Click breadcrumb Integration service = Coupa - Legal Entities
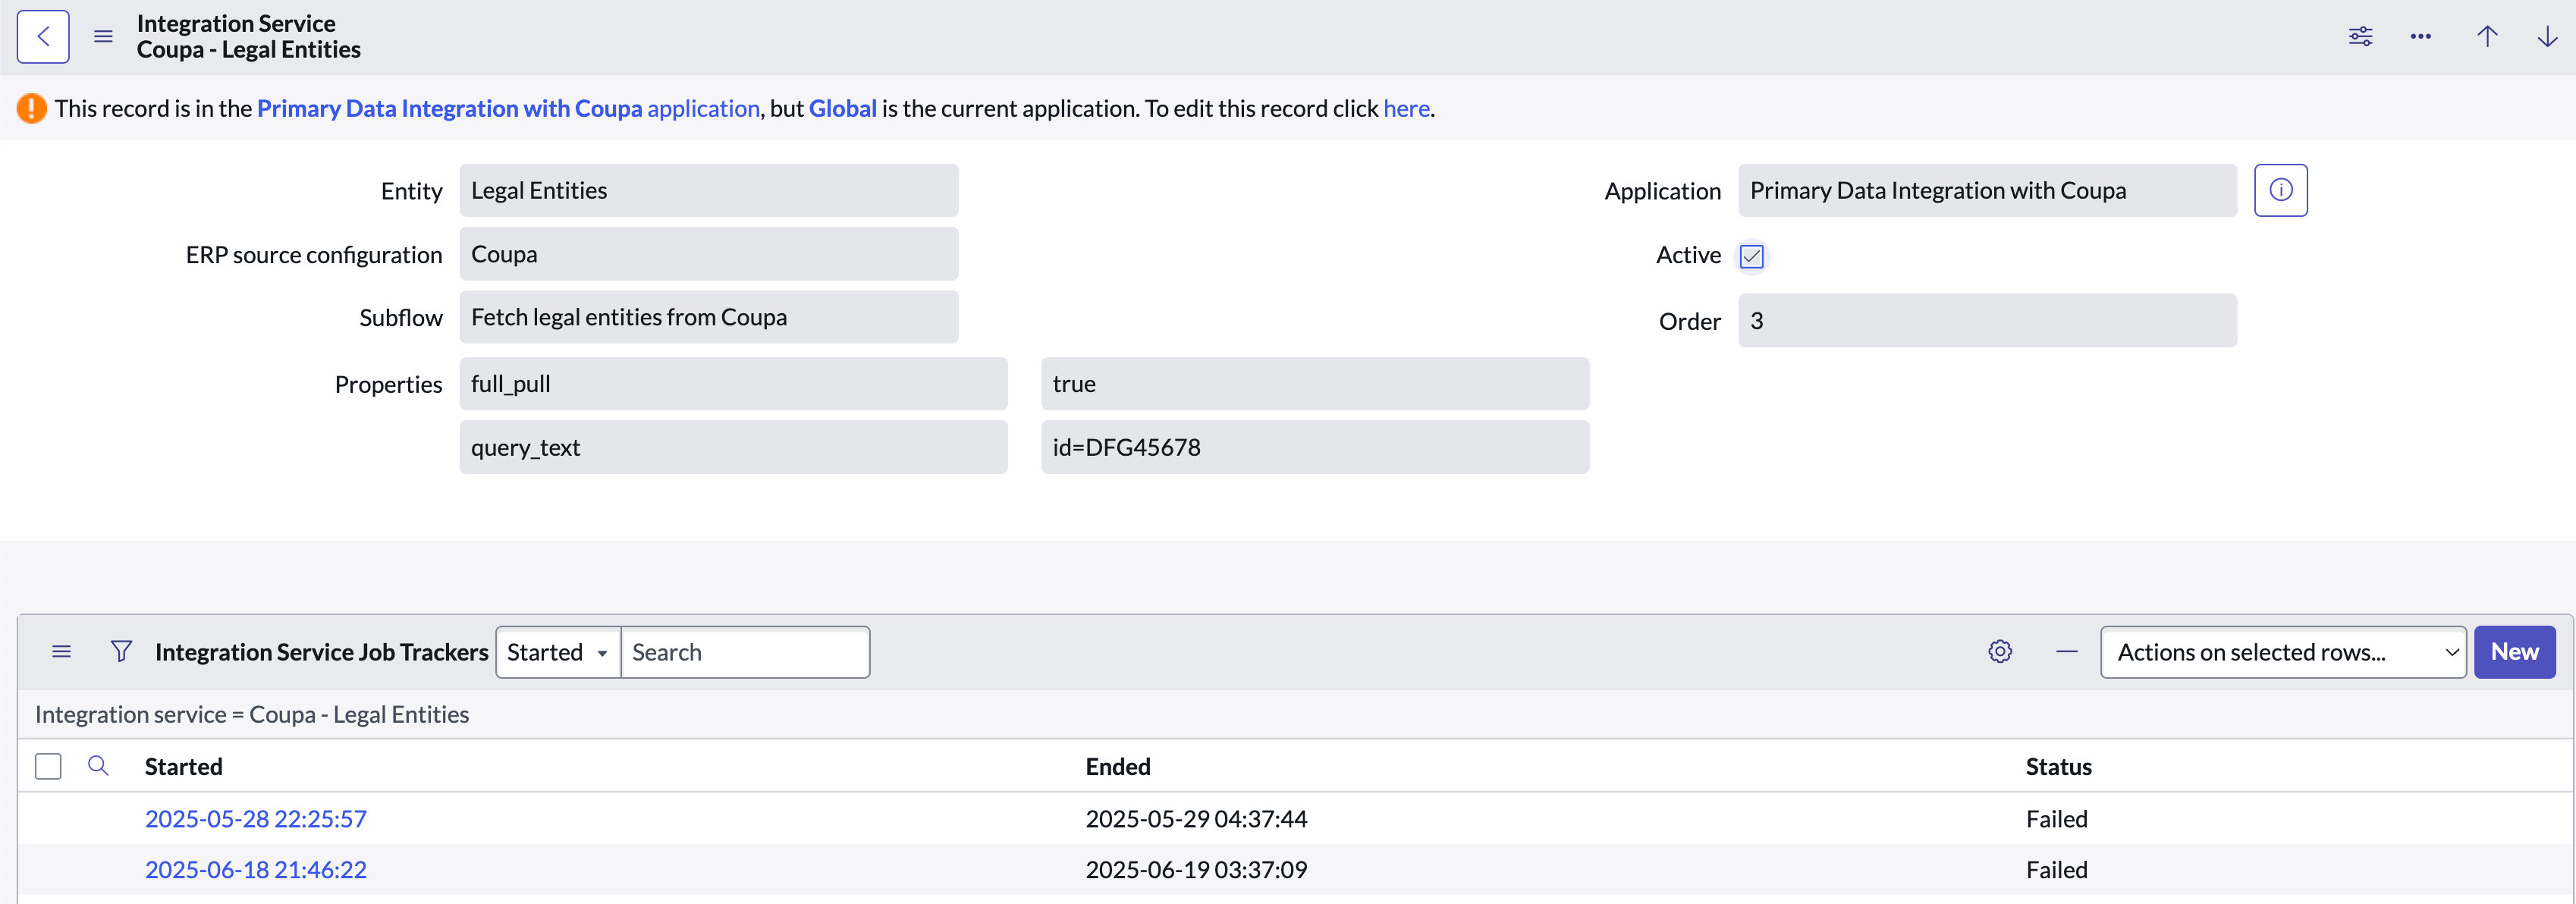This screenshot has height=904, width=2576. 252,715
